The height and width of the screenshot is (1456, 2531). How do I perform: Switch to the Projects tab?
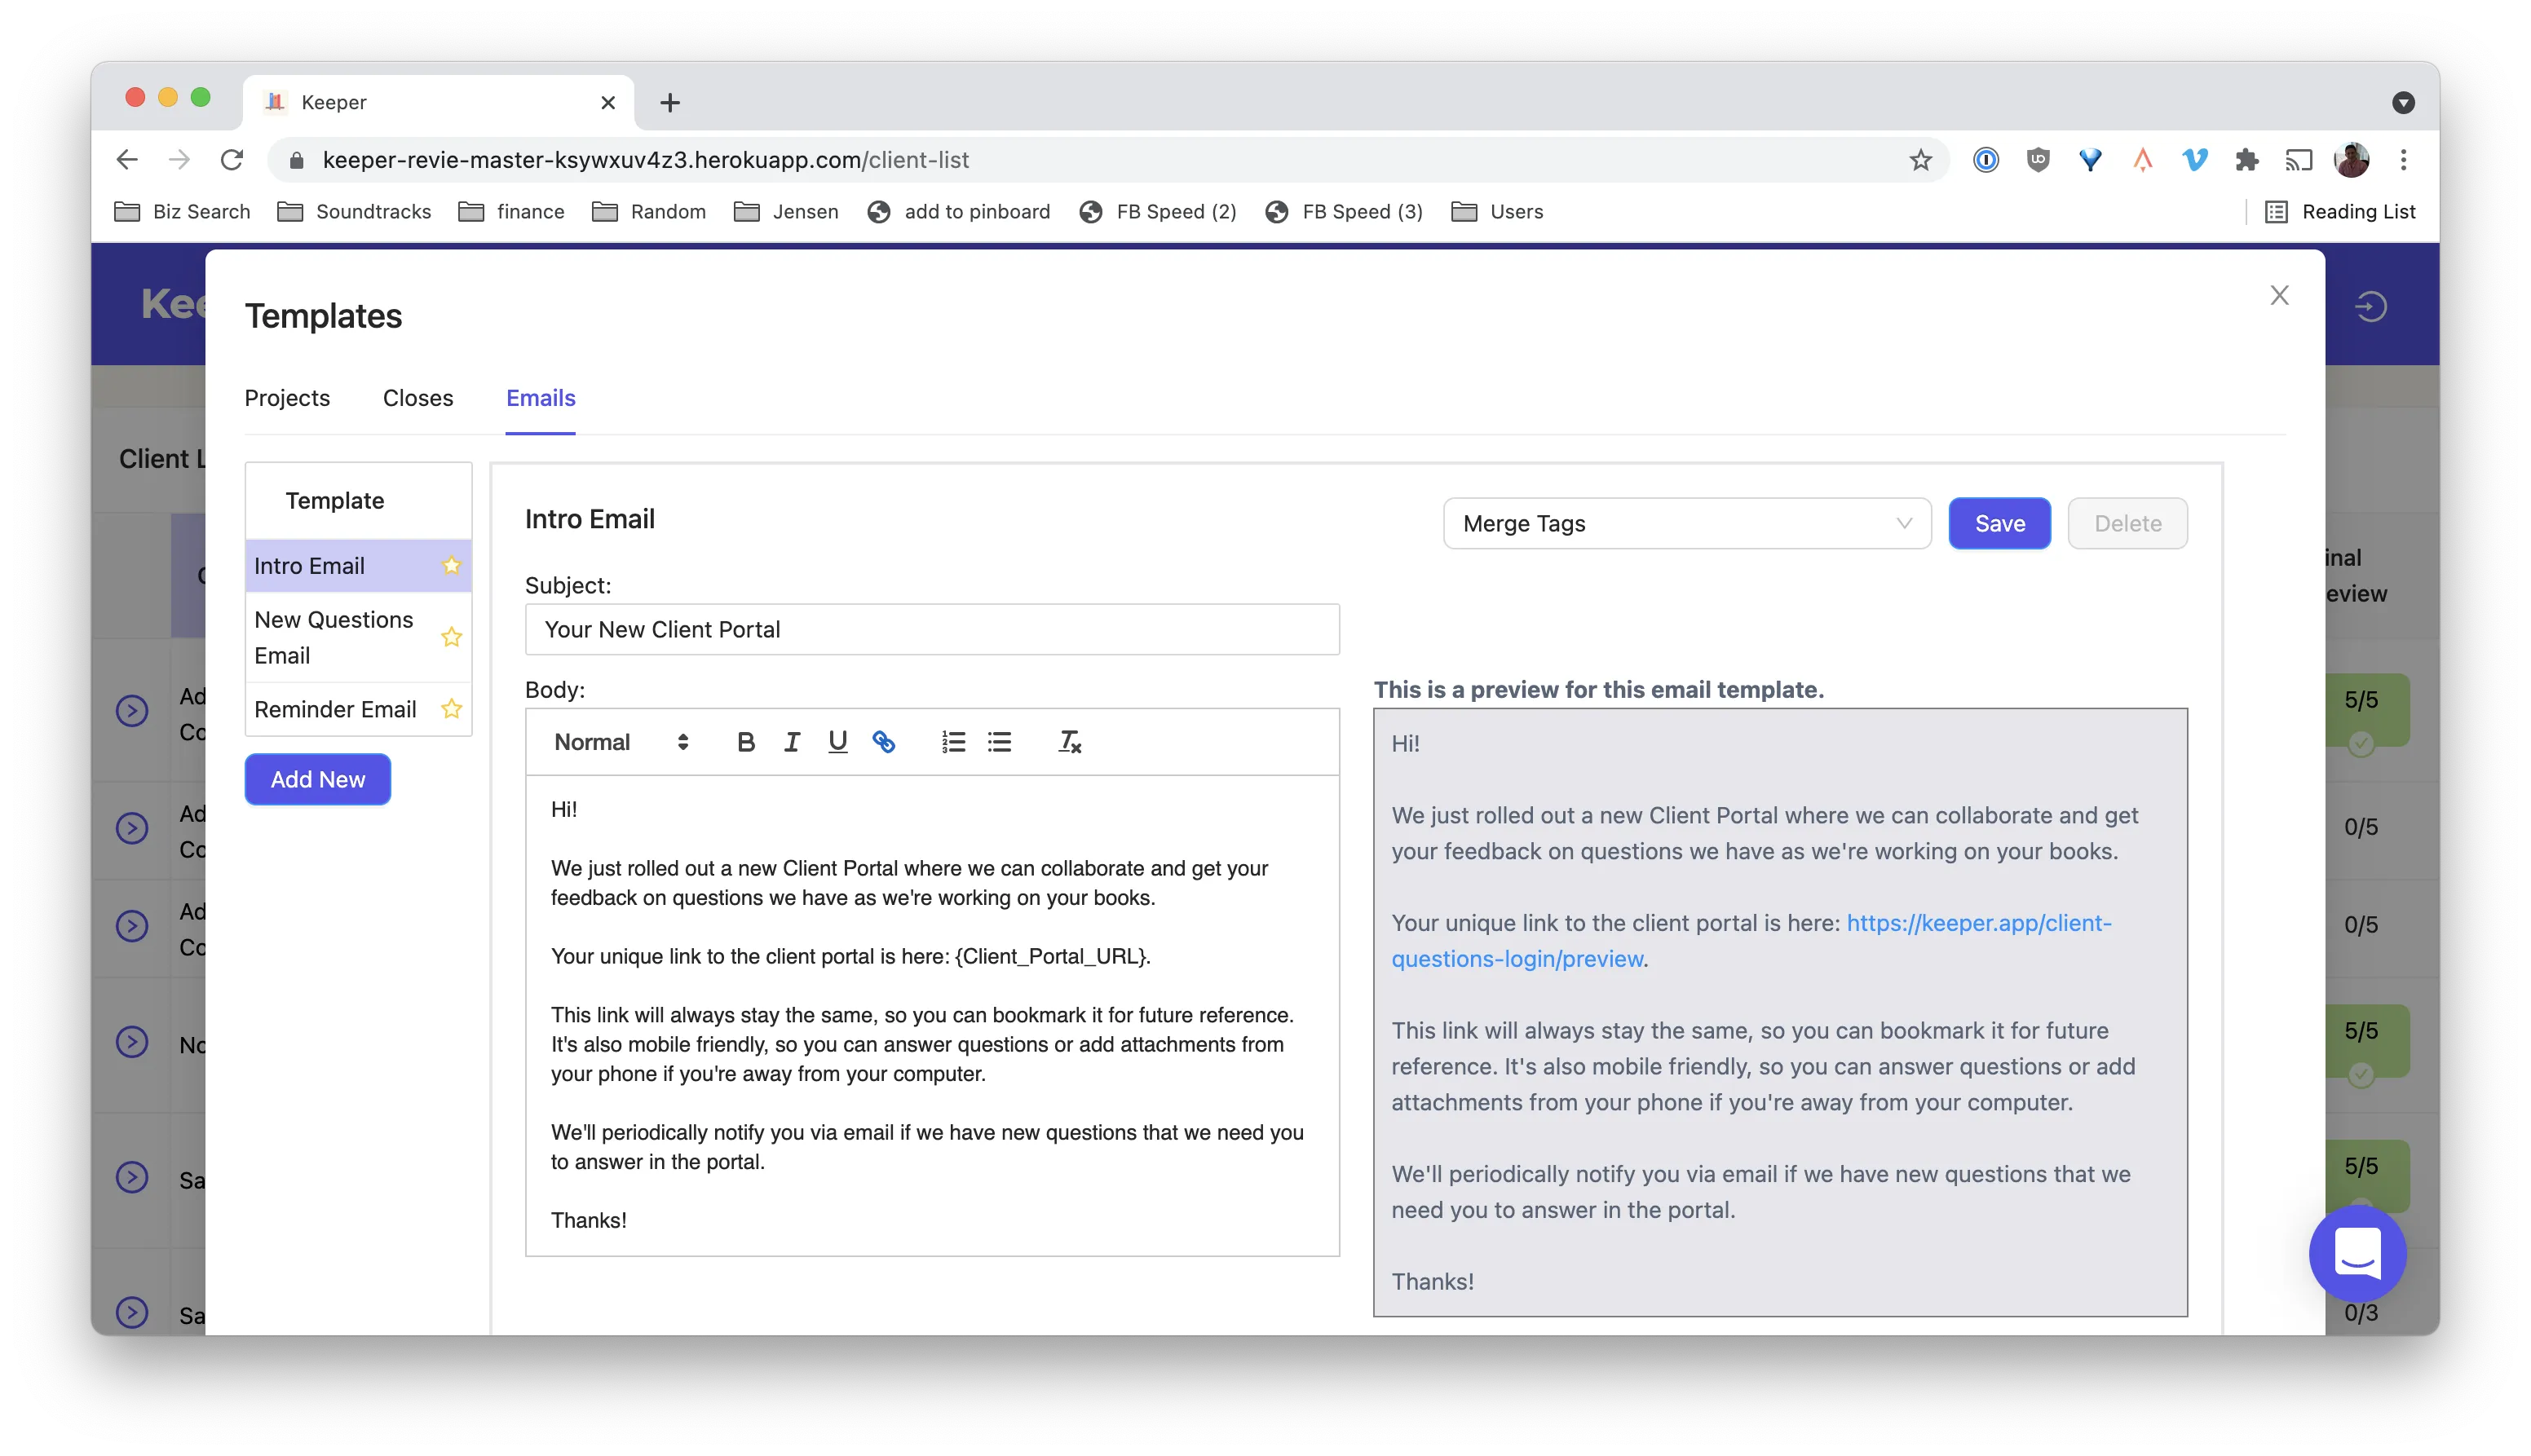click(287, 398)
